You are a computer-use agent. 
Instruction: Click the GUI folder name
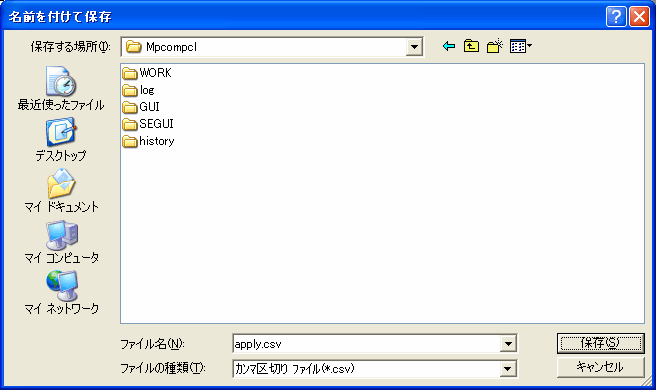click(x=149, y=107)
